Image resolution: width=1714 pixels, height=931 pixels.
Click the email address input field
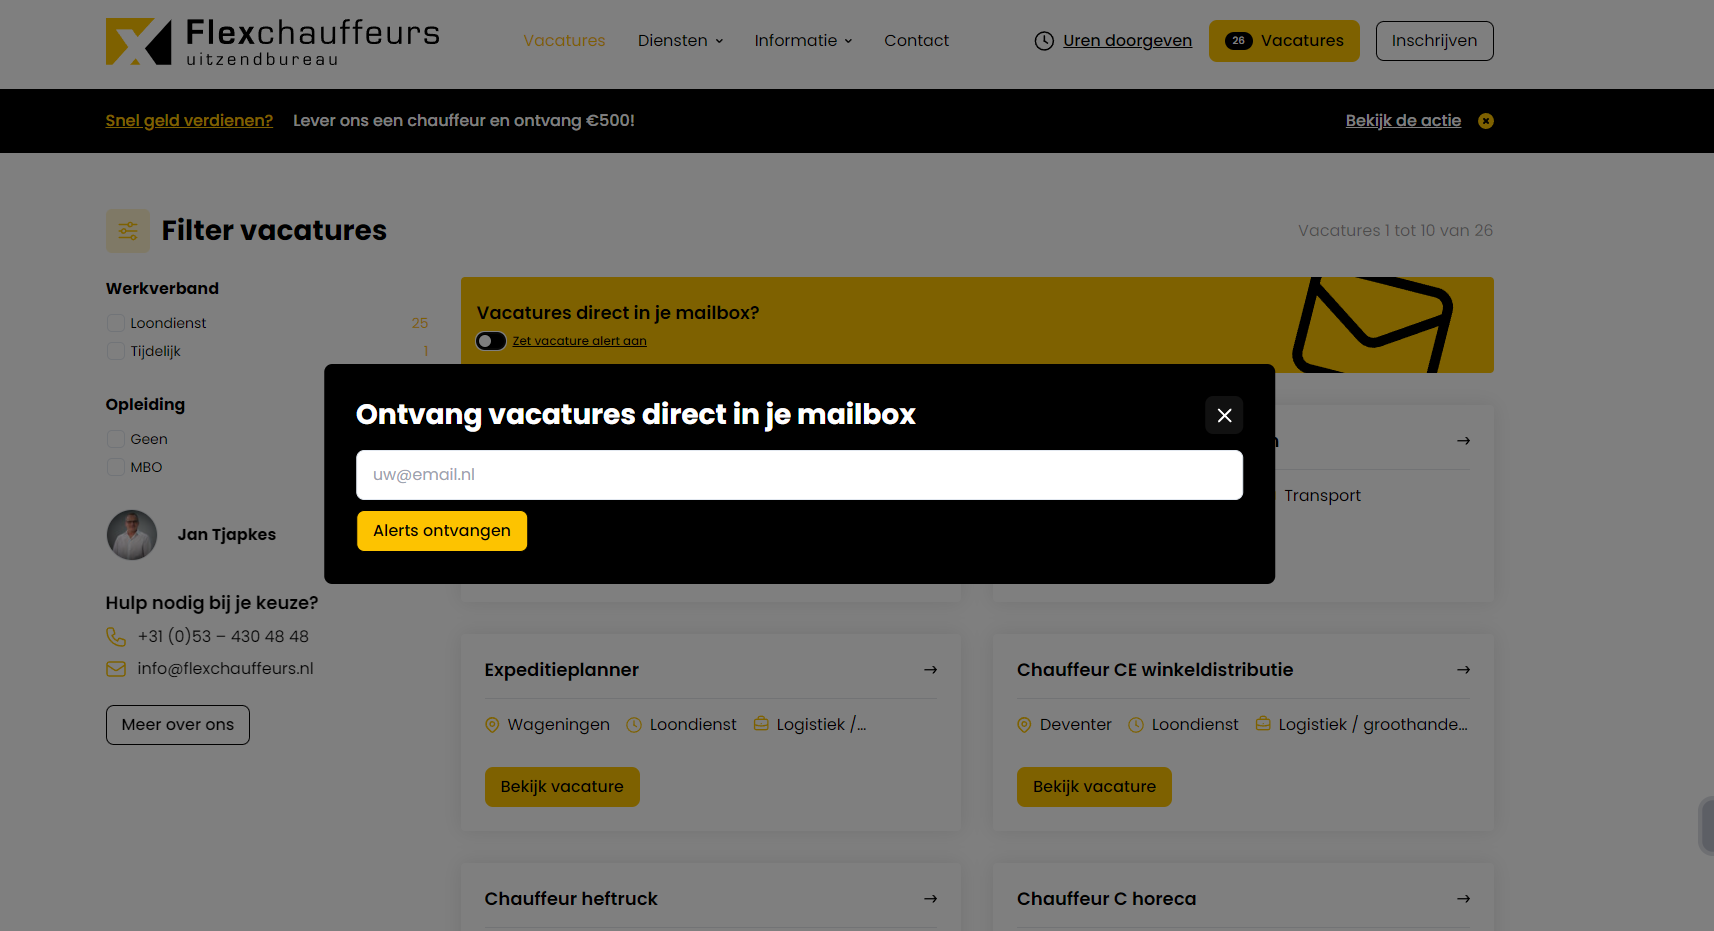pyautogui.click(x=799, y=474)
